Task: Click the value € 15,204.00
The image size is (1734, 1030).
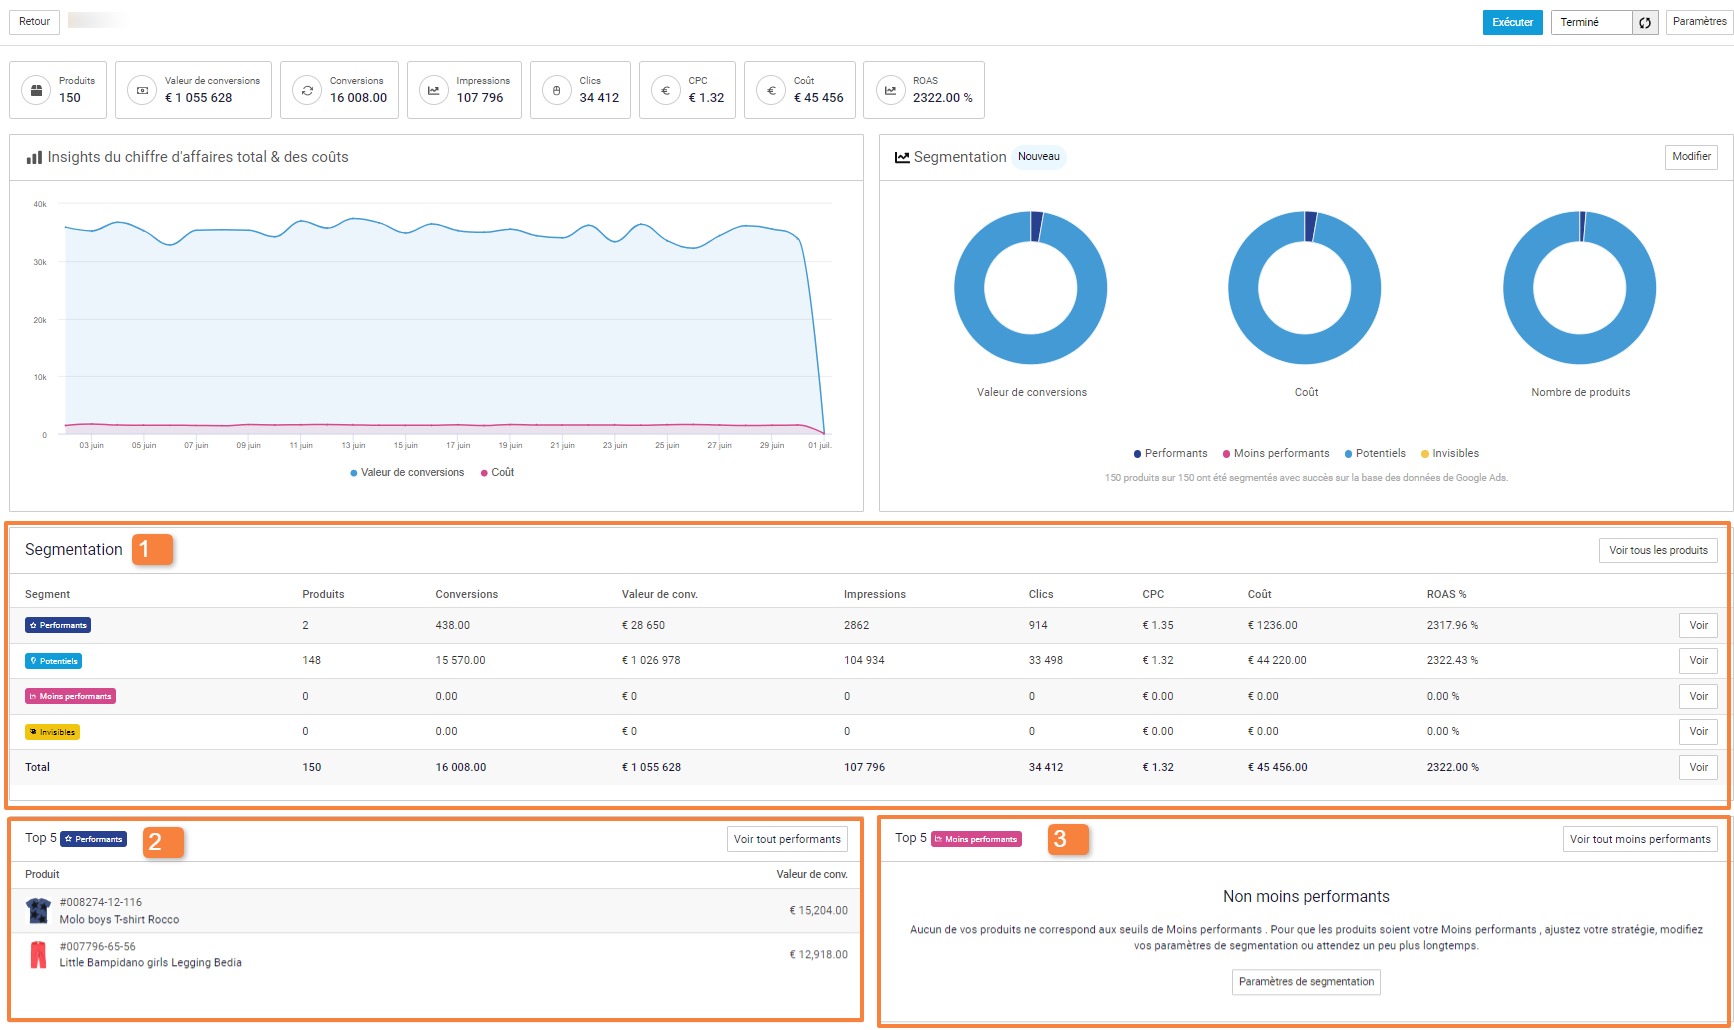Action: tap(818, 911)
